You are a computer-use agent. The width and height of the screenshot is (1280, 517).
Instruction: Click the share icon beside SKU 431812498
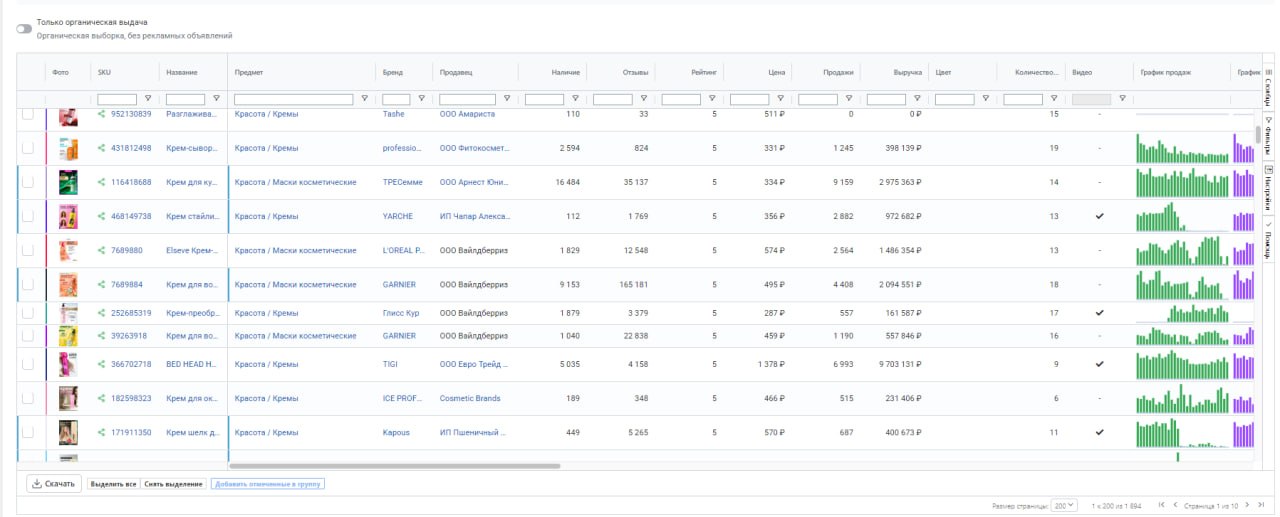pos(101,148)
